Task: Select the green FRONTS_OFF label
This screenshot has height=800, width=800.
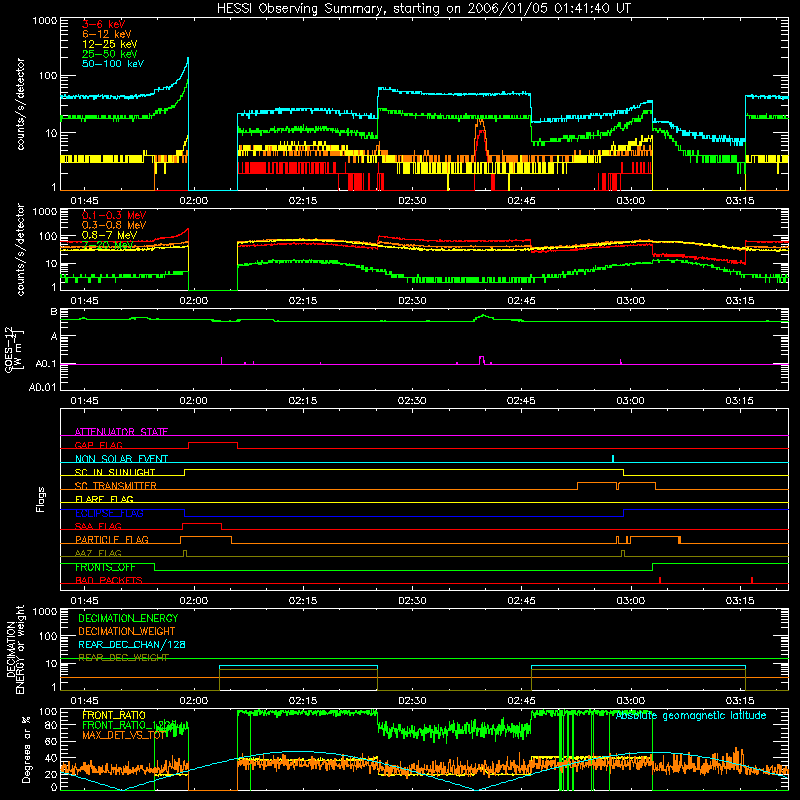Action: (x=105, y=567)
